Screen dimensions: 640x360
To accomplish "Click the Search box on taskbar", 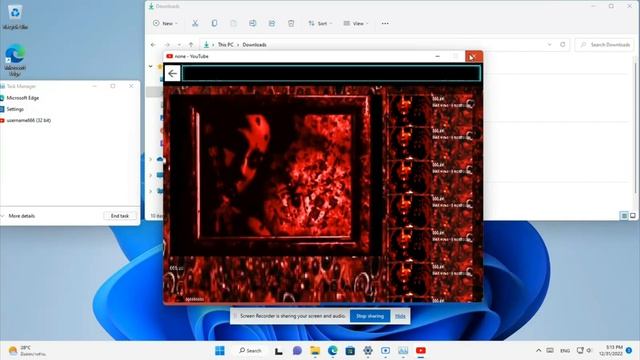I will (x=250, y=351).
